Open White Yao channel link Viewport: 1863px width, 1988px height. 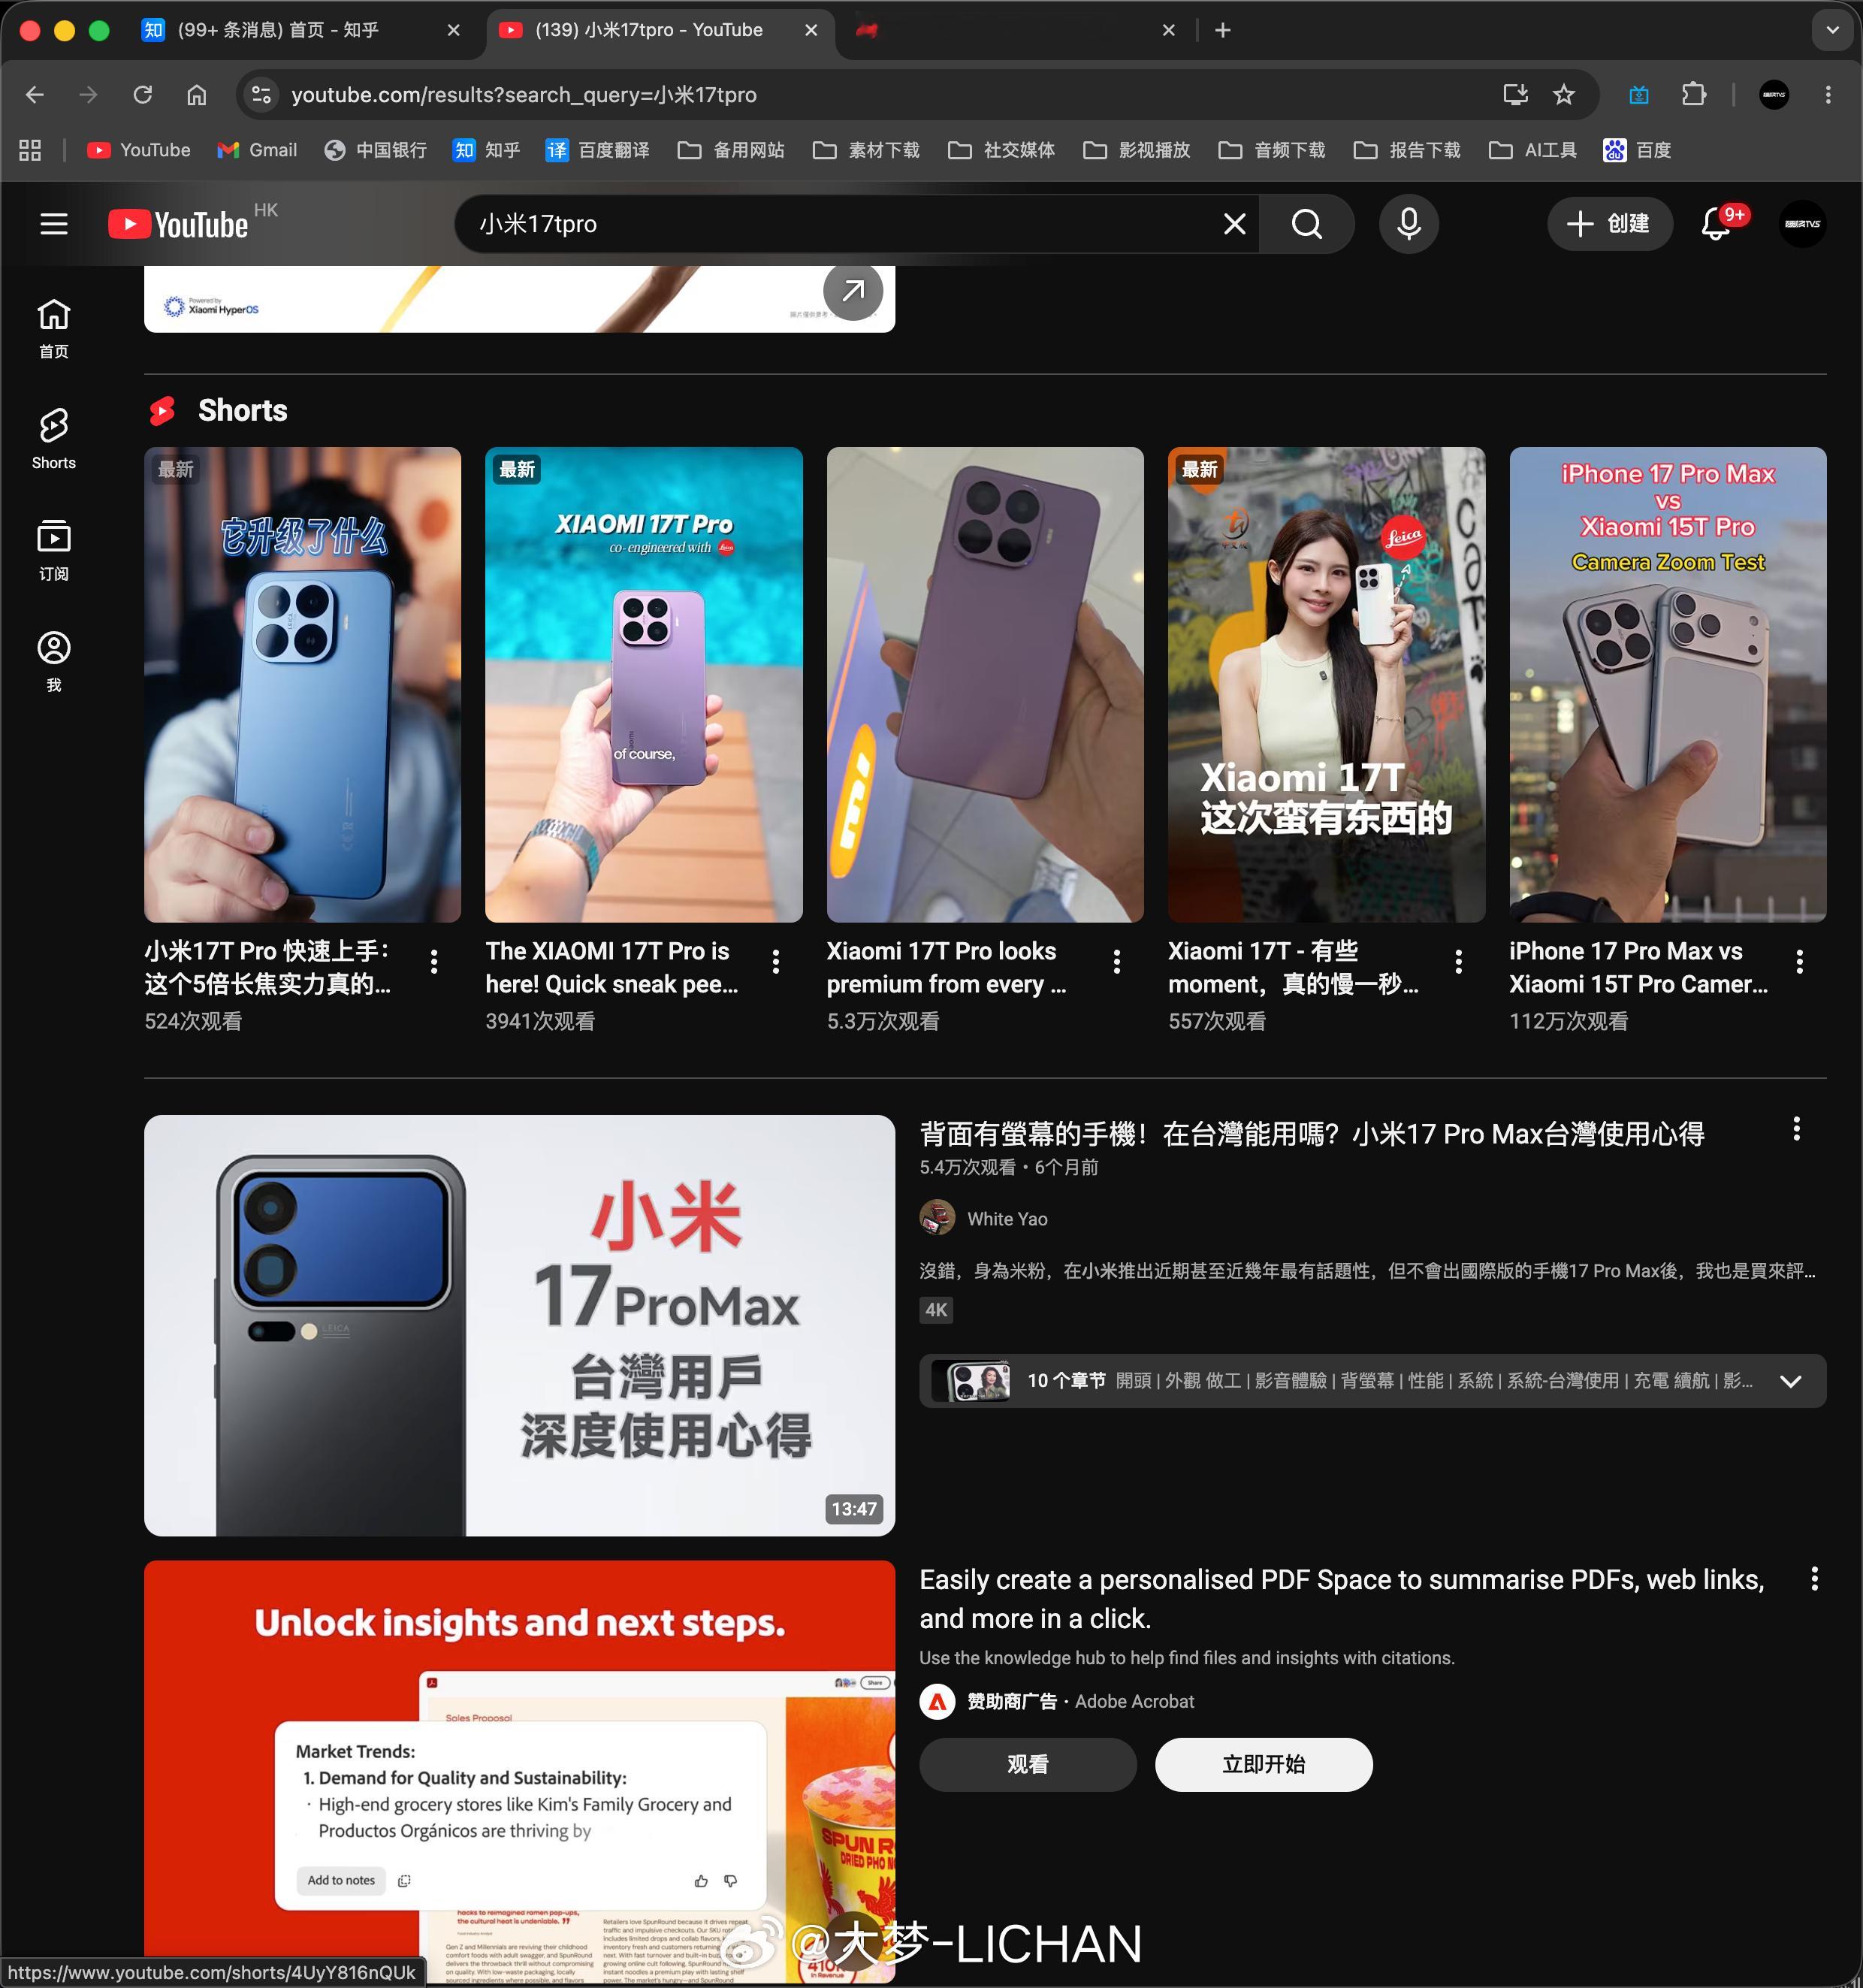[x=1007, y=1219]
